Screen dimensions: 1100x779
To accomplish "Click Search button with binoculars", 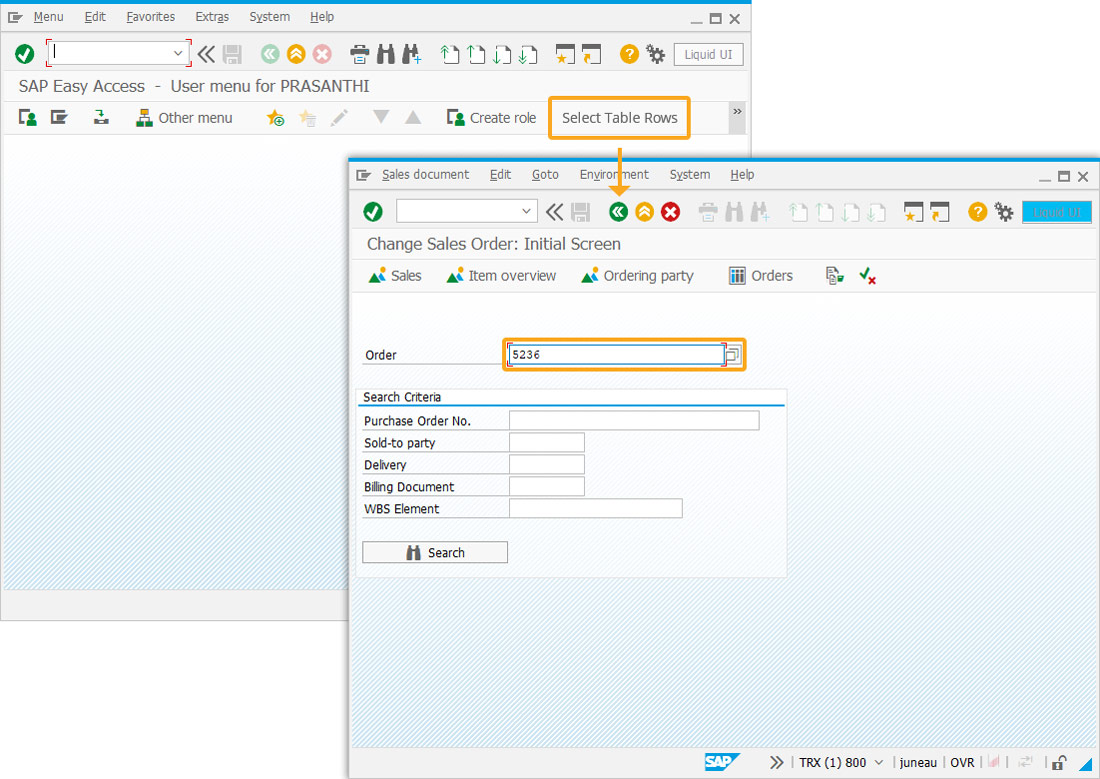I will click(435, 552).
